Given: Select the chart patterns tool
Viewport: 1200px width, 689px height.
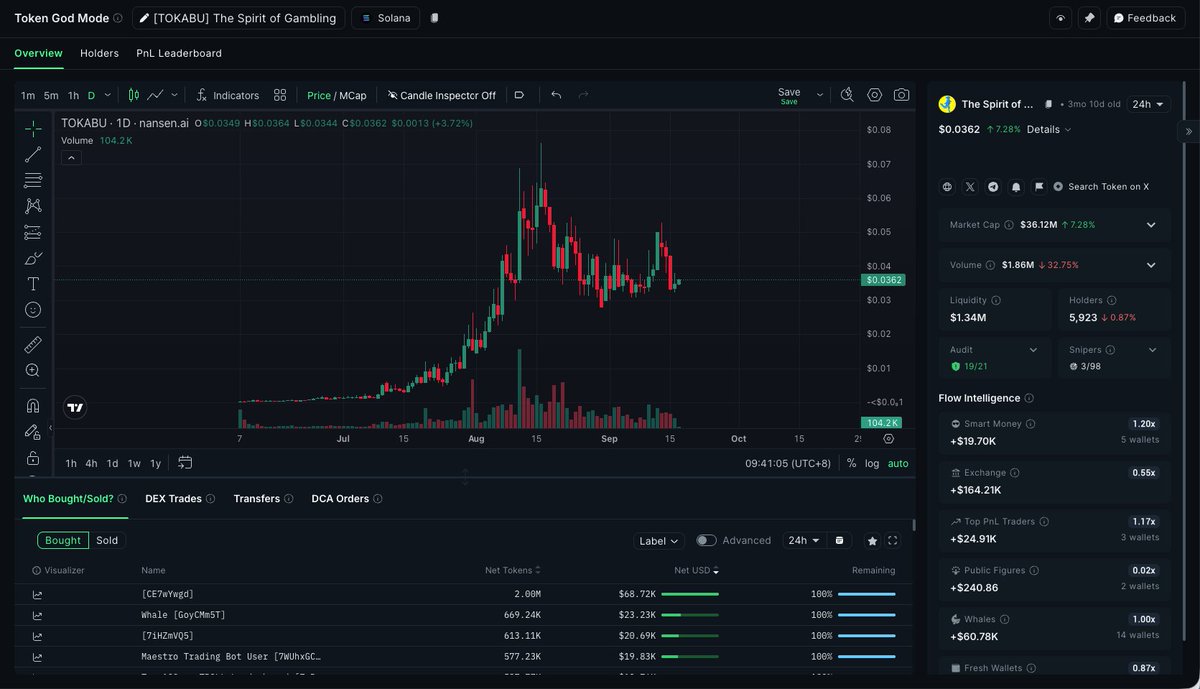Looking at the screenshot, I should (33, 206).
